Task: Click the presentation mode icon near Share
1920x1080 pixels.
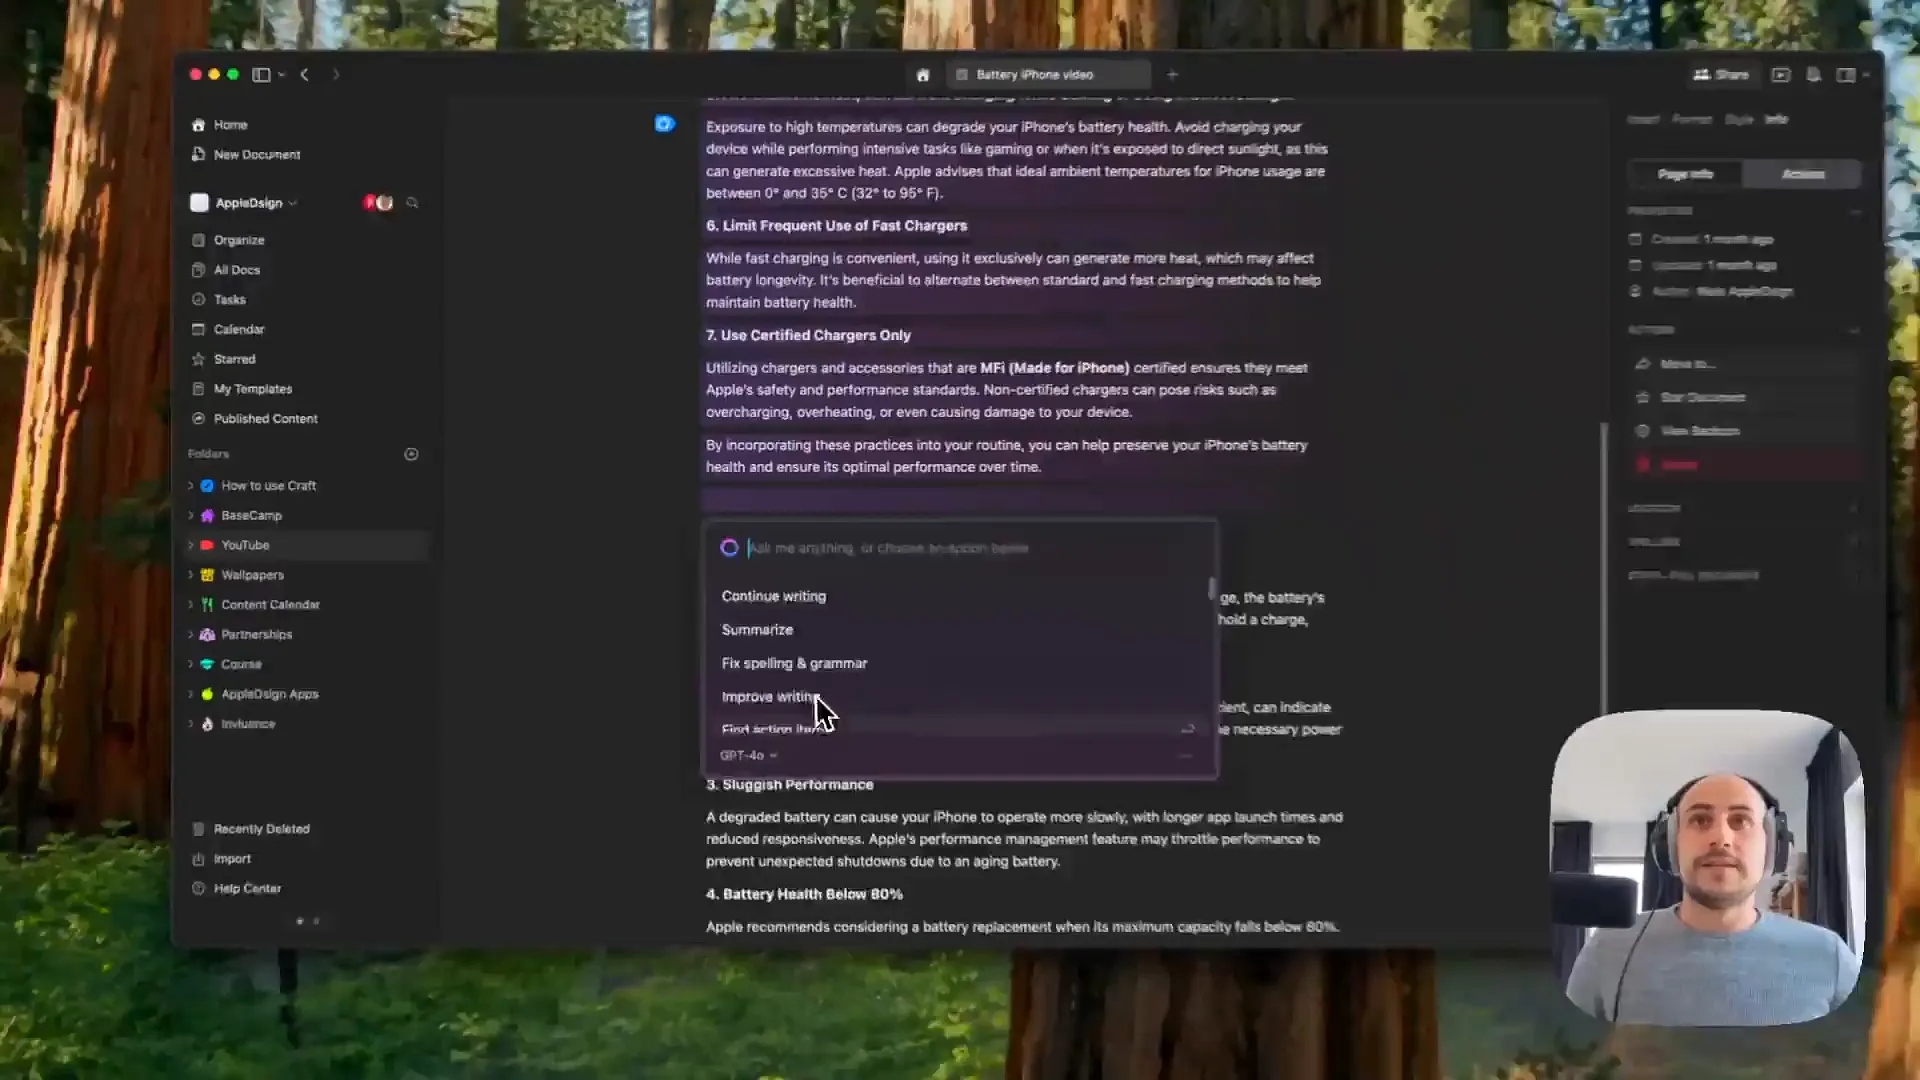Action: (x=1781, y=75)
